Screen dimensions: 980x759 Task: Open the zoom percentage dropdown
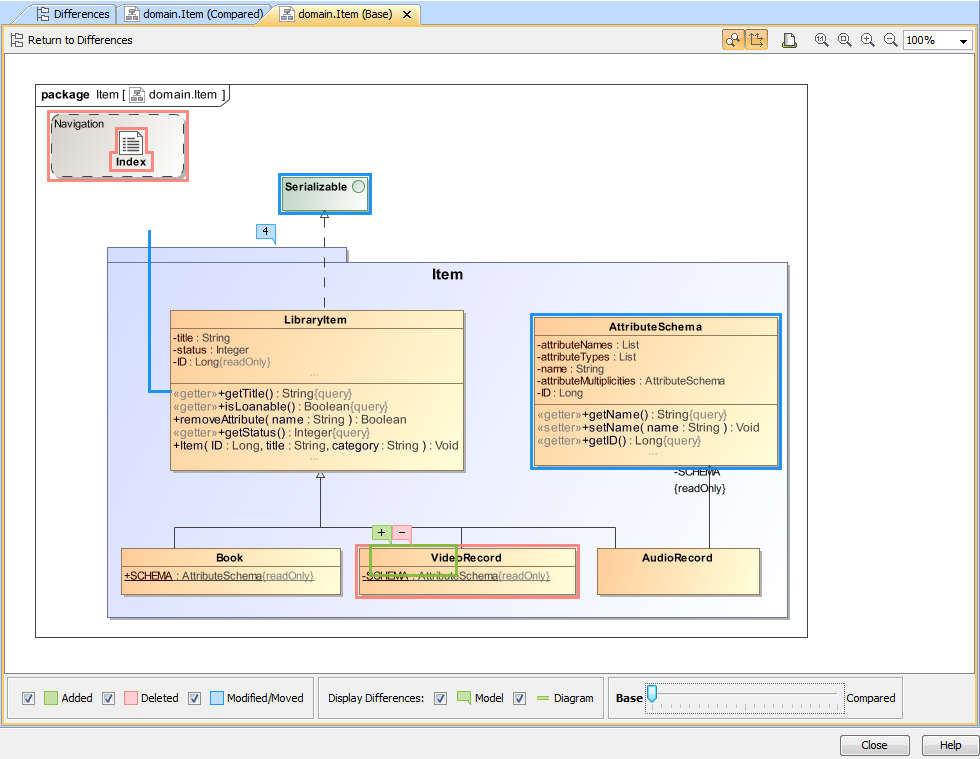tap(961, 40)
